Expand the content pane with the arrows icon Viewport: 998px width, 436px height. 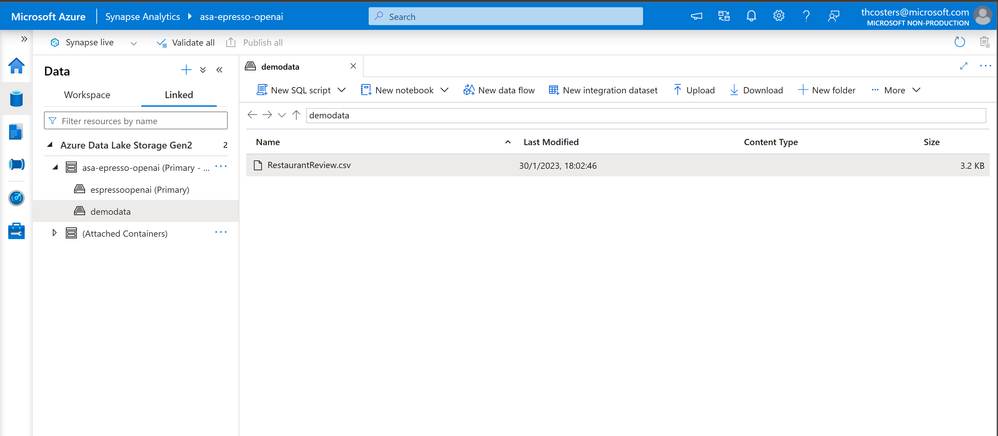[964, 66]
